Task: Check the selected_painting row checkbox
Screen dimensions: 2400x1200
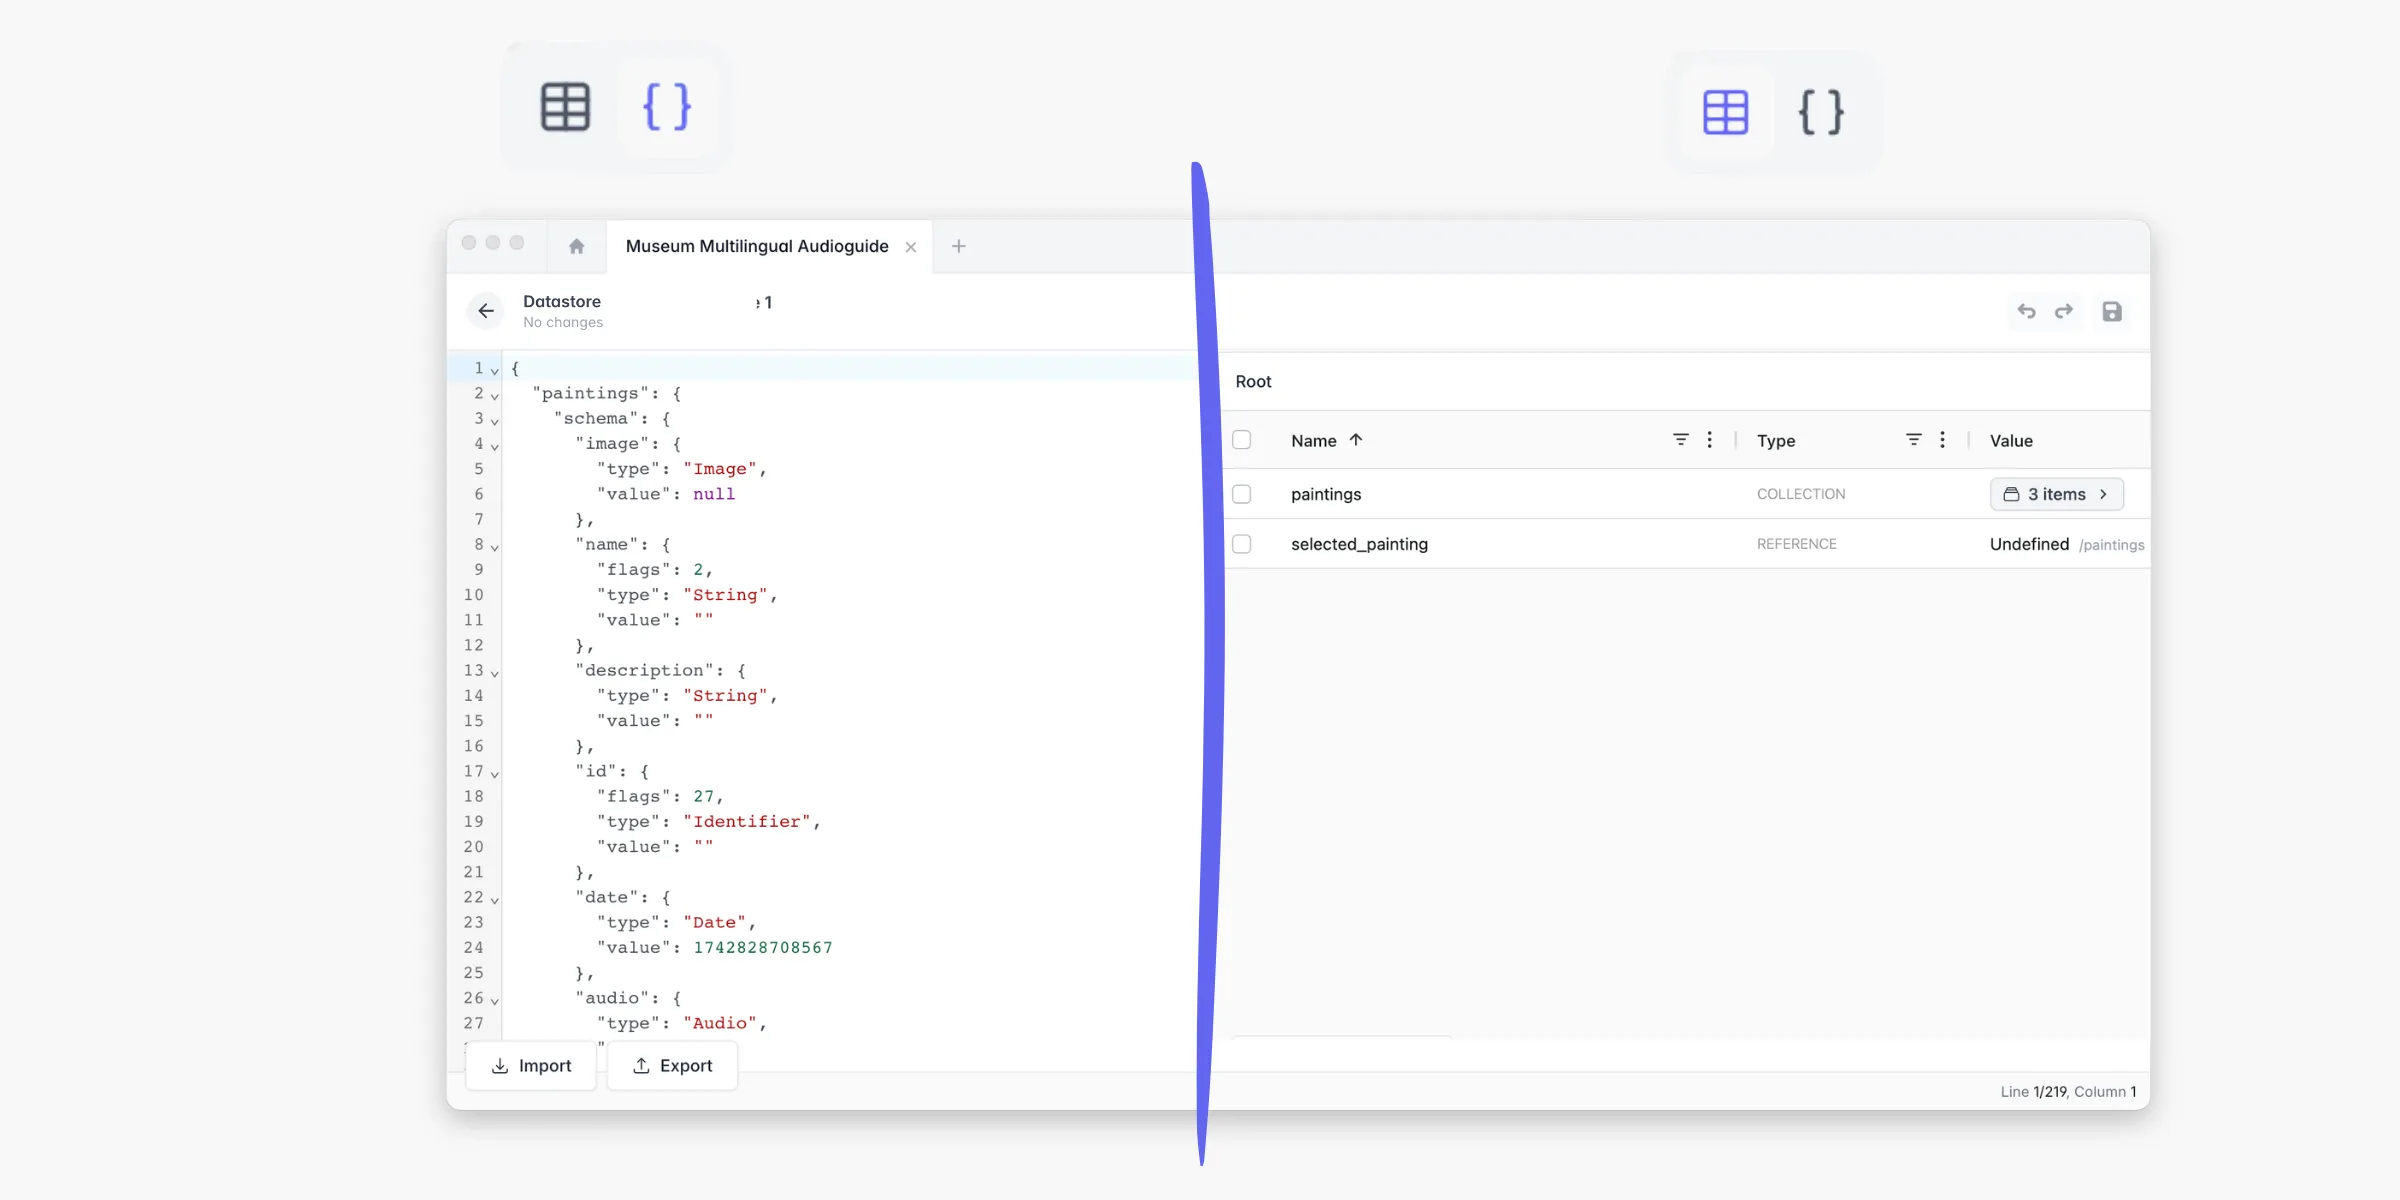Action: 1242,544
